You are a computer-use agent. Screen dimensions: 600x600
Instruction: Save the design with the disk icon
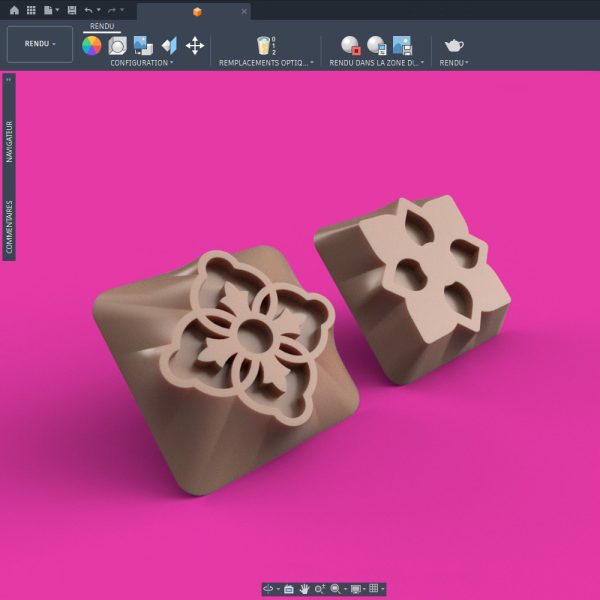(72, 10)
